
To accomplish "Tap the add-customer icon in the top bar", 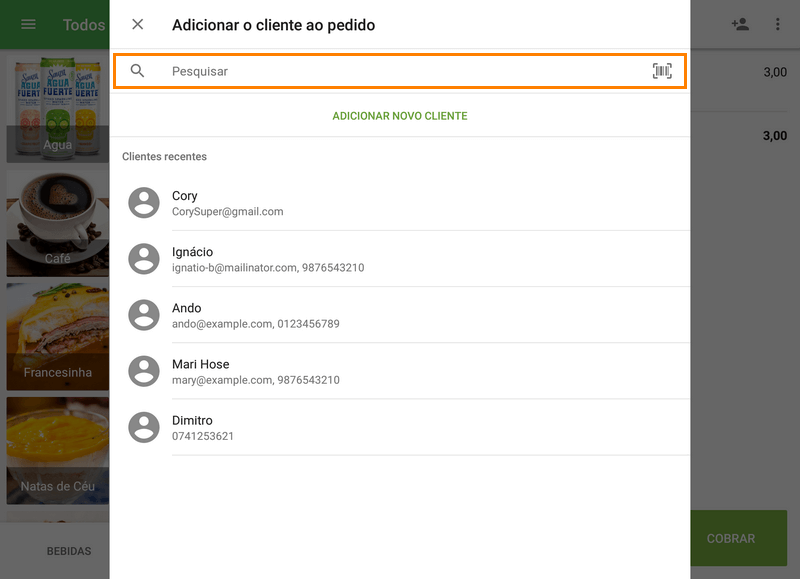I will tap(741, 24).
